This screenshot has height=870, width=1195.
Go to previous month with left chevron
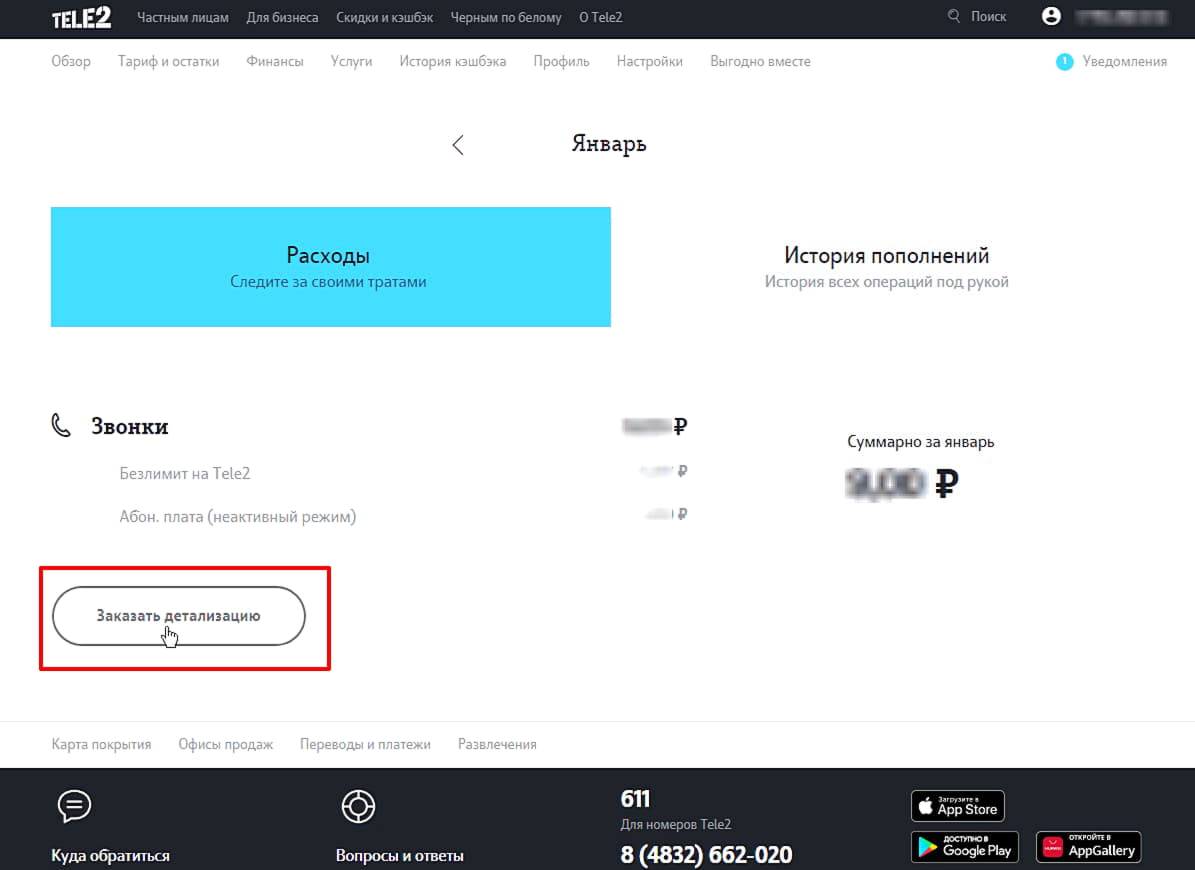[x=458, y=145]
